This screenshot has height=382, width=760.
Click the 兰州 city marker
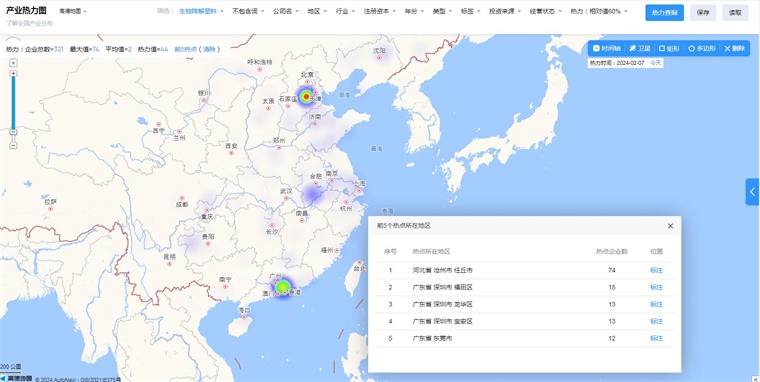click(179, 131)
